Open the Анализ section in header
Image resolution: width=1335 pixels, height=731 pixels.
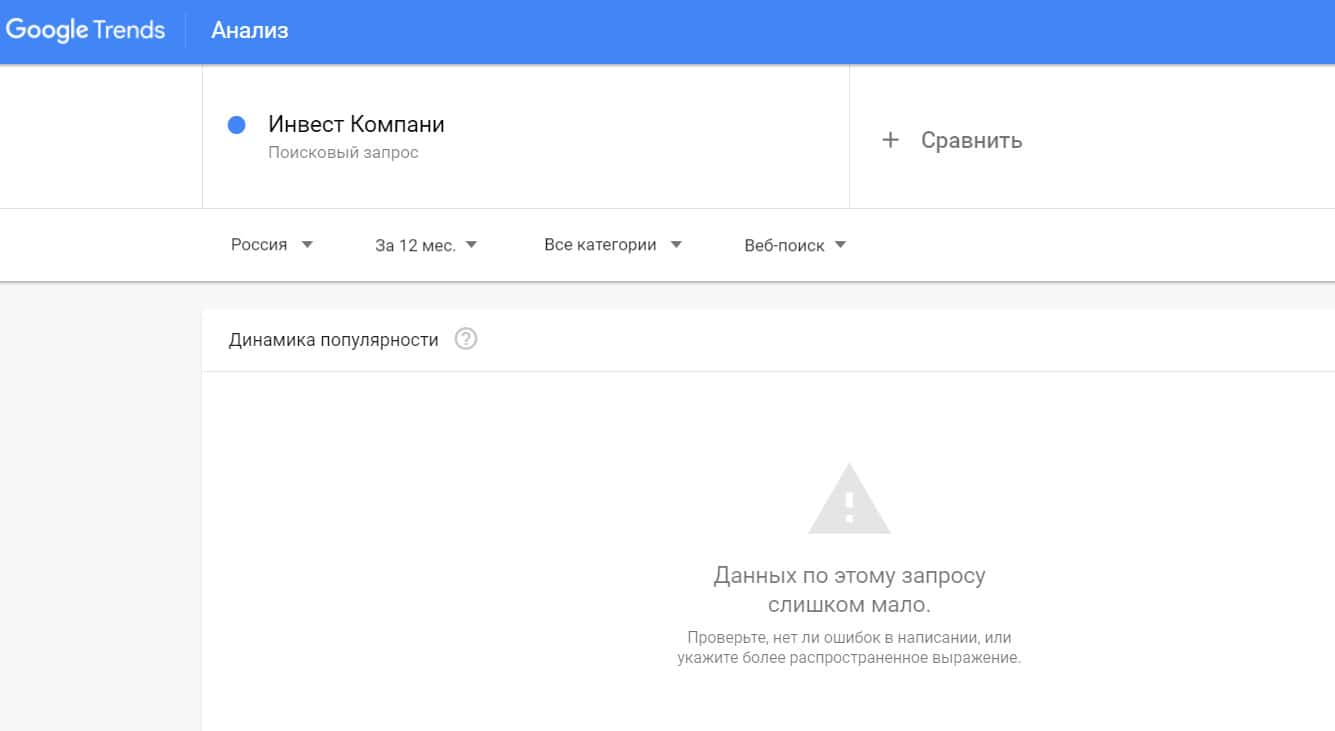(249, 31)
